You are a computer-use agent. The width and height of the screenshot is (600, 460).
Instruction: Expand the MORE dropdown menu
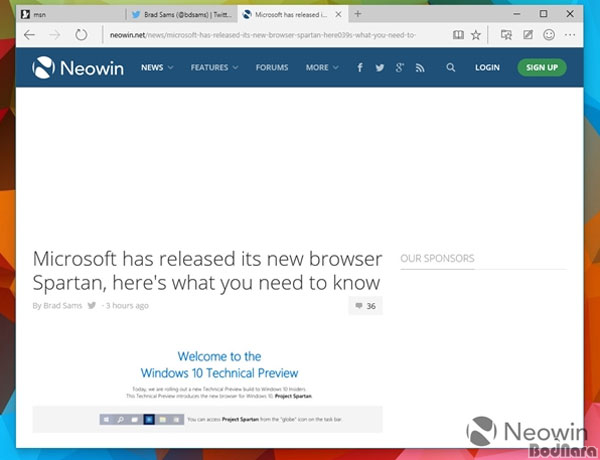pyautogui.click(x=322, y=68)
